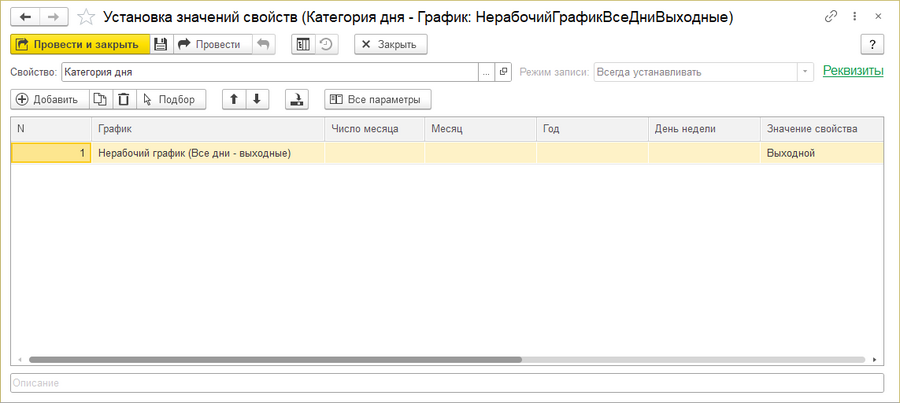Screen dimensions: 900x403
Task: Open the three-dots more menu
Action: click(855, 17)
